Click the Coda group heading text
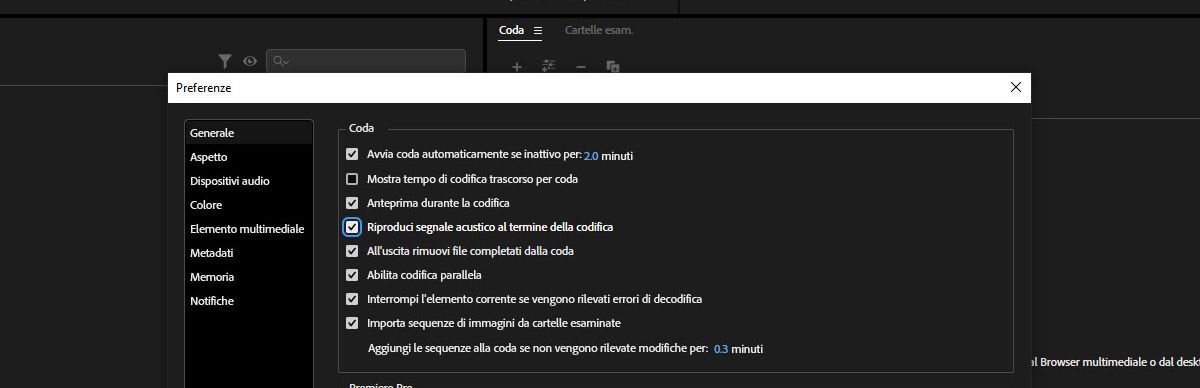Viewport: 1200px width, 388px height. pos(362,129)
